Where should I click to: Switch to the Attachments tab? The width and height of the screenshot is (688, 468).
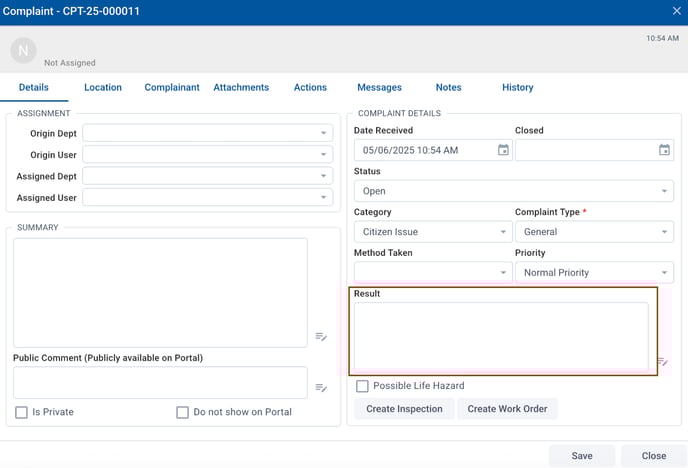241,88
